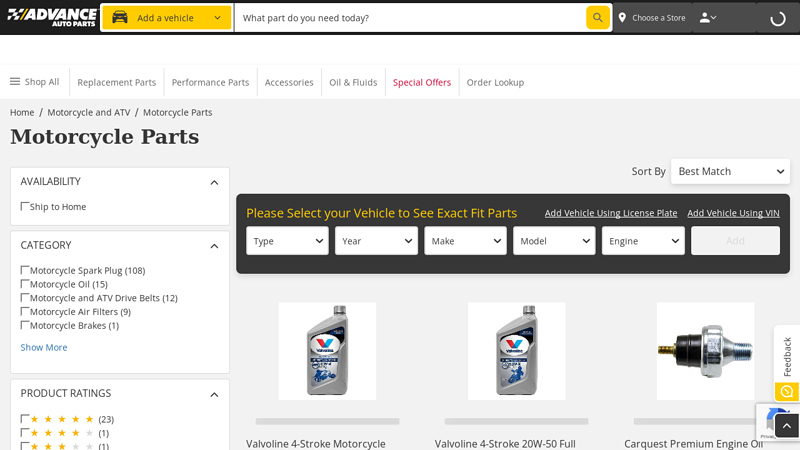Collapse the Category filter section
The width and height of the screenshot is (800, 450).
coord(214,246)
